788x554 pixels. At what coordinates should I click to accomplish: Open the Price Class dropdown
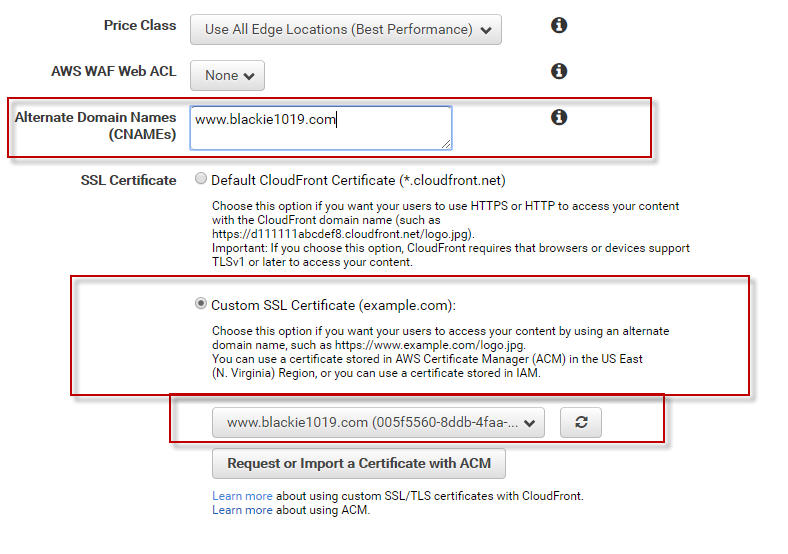pyautogui.click(x=346, y=30)
